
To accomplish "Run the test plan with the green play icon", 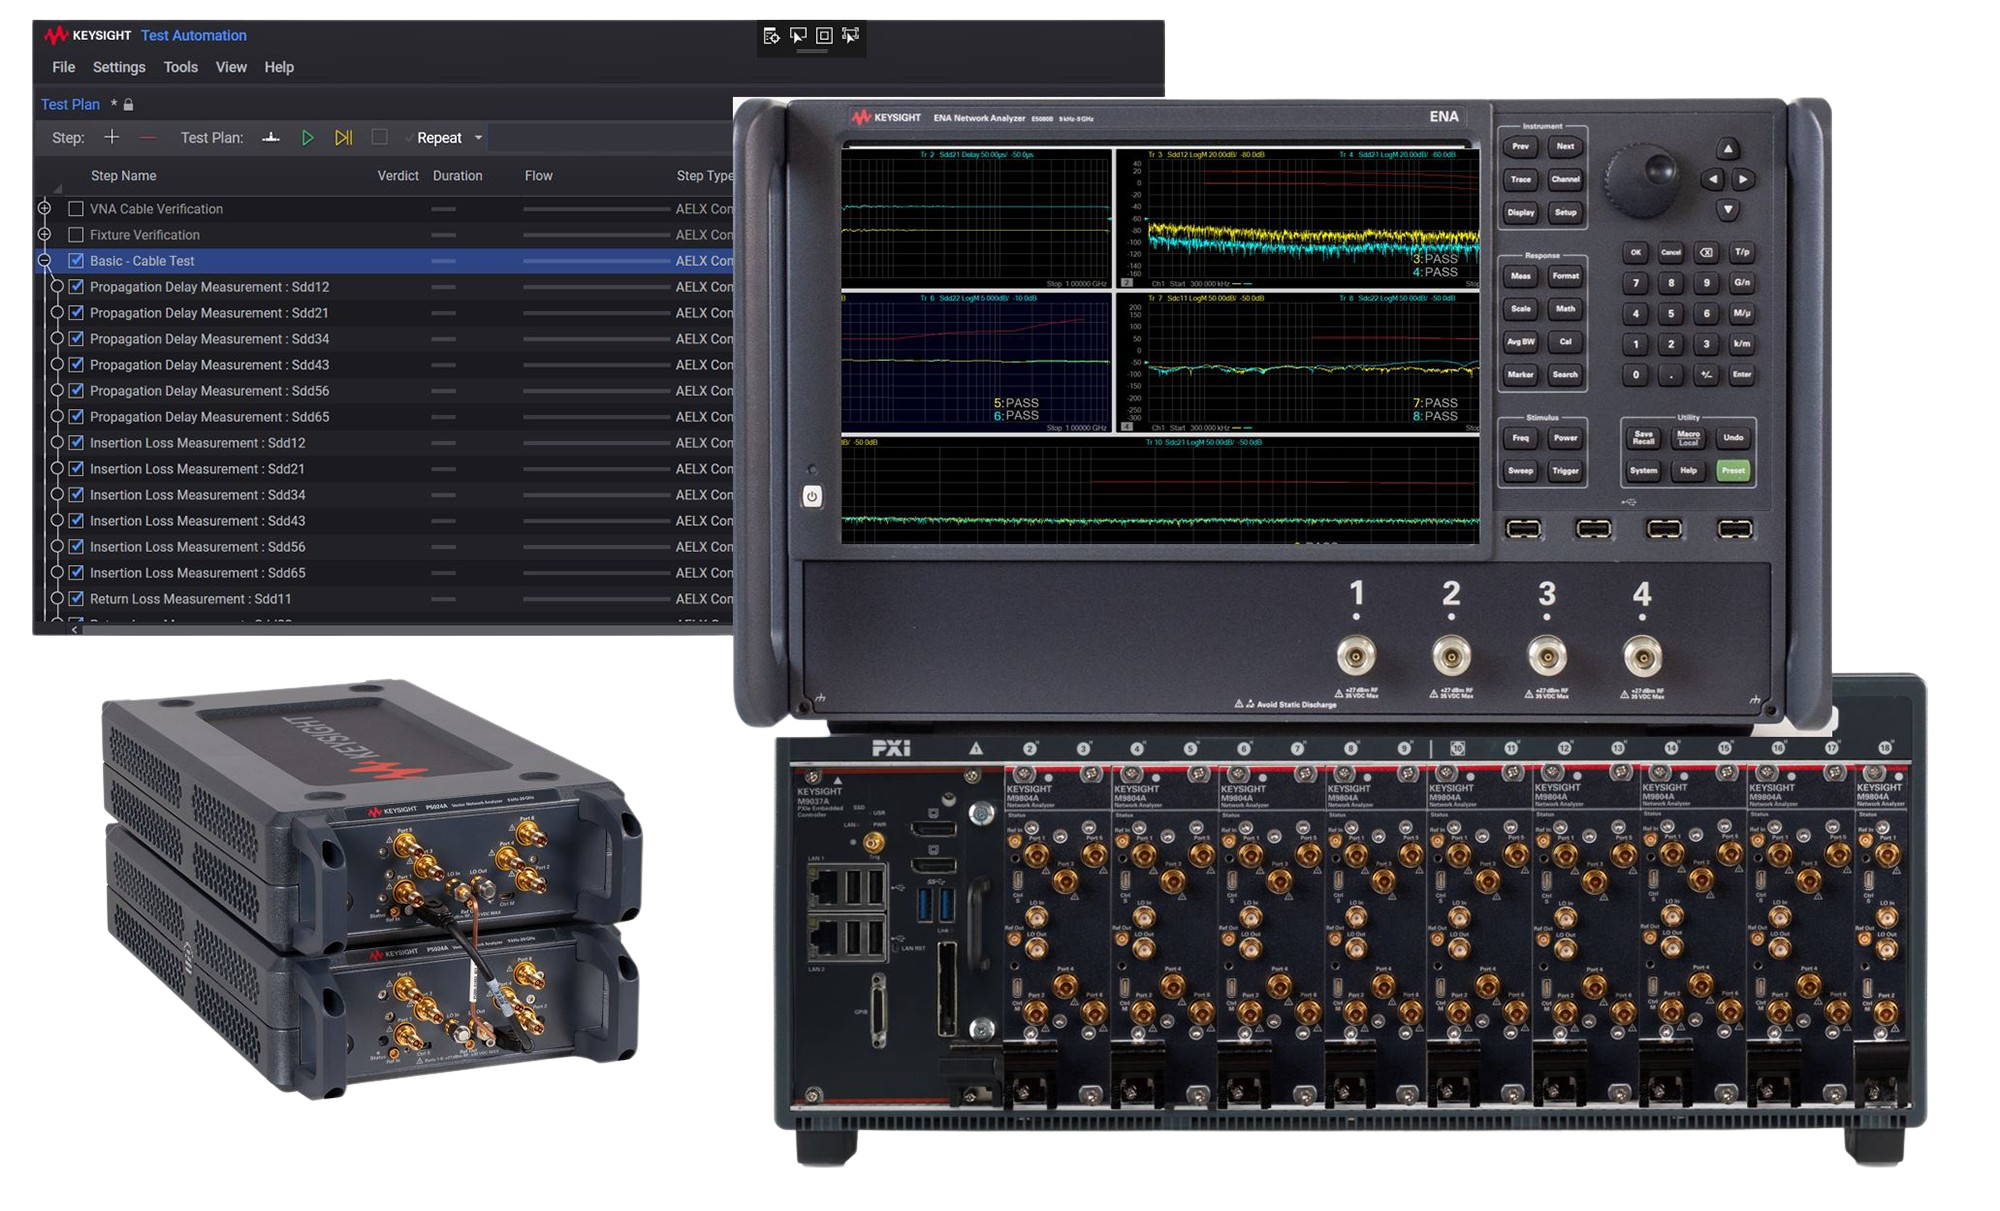I will (307, 138).
